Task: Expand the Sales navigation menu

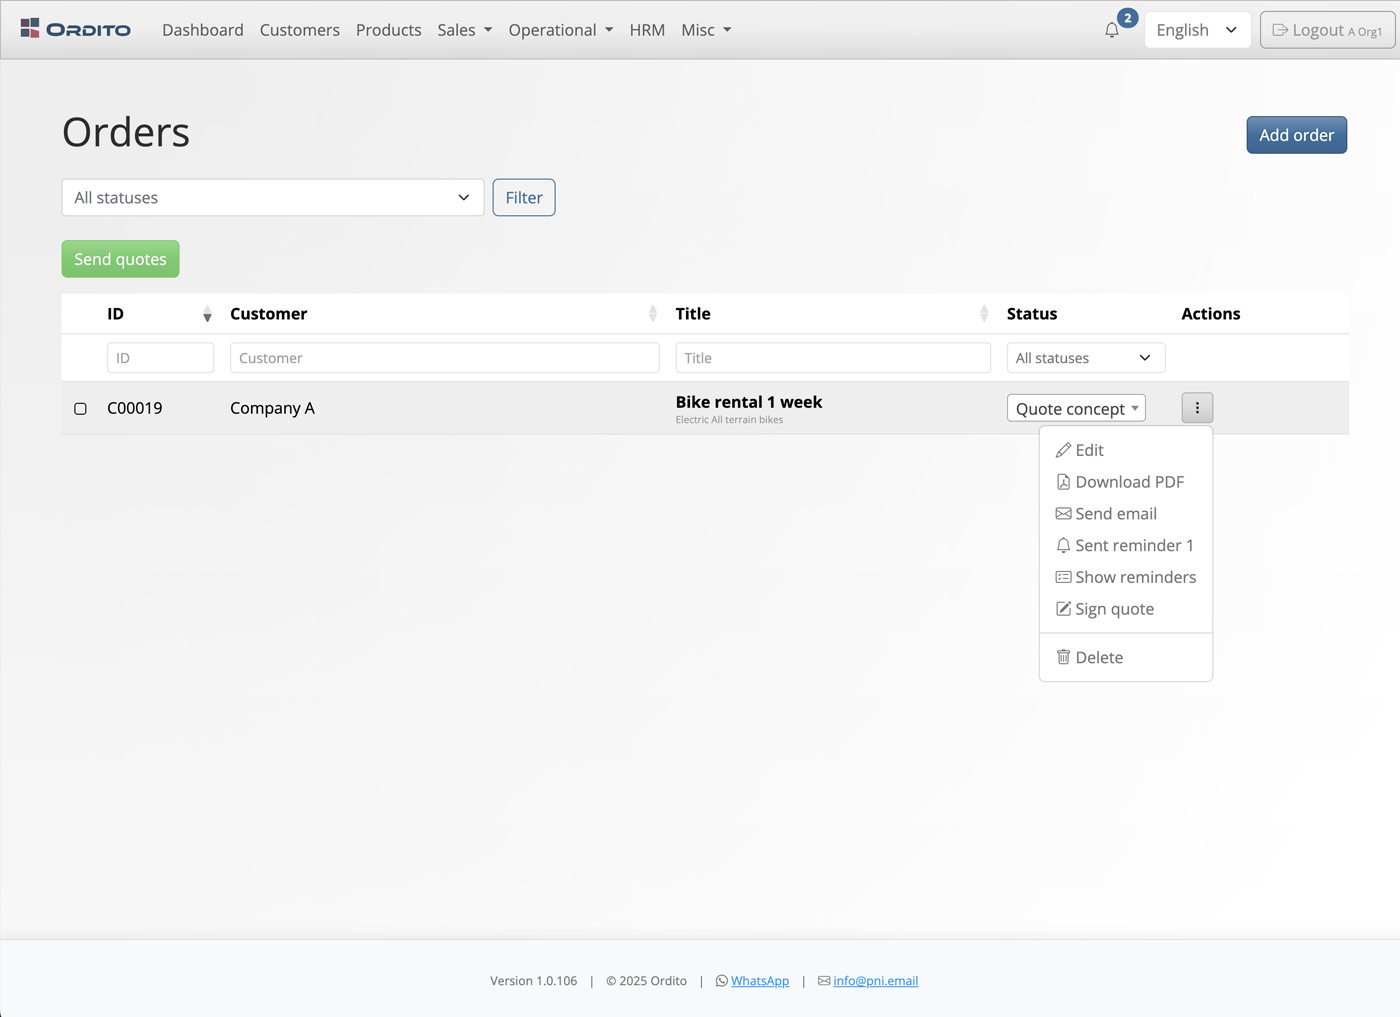Action: [x=464, y=30]
